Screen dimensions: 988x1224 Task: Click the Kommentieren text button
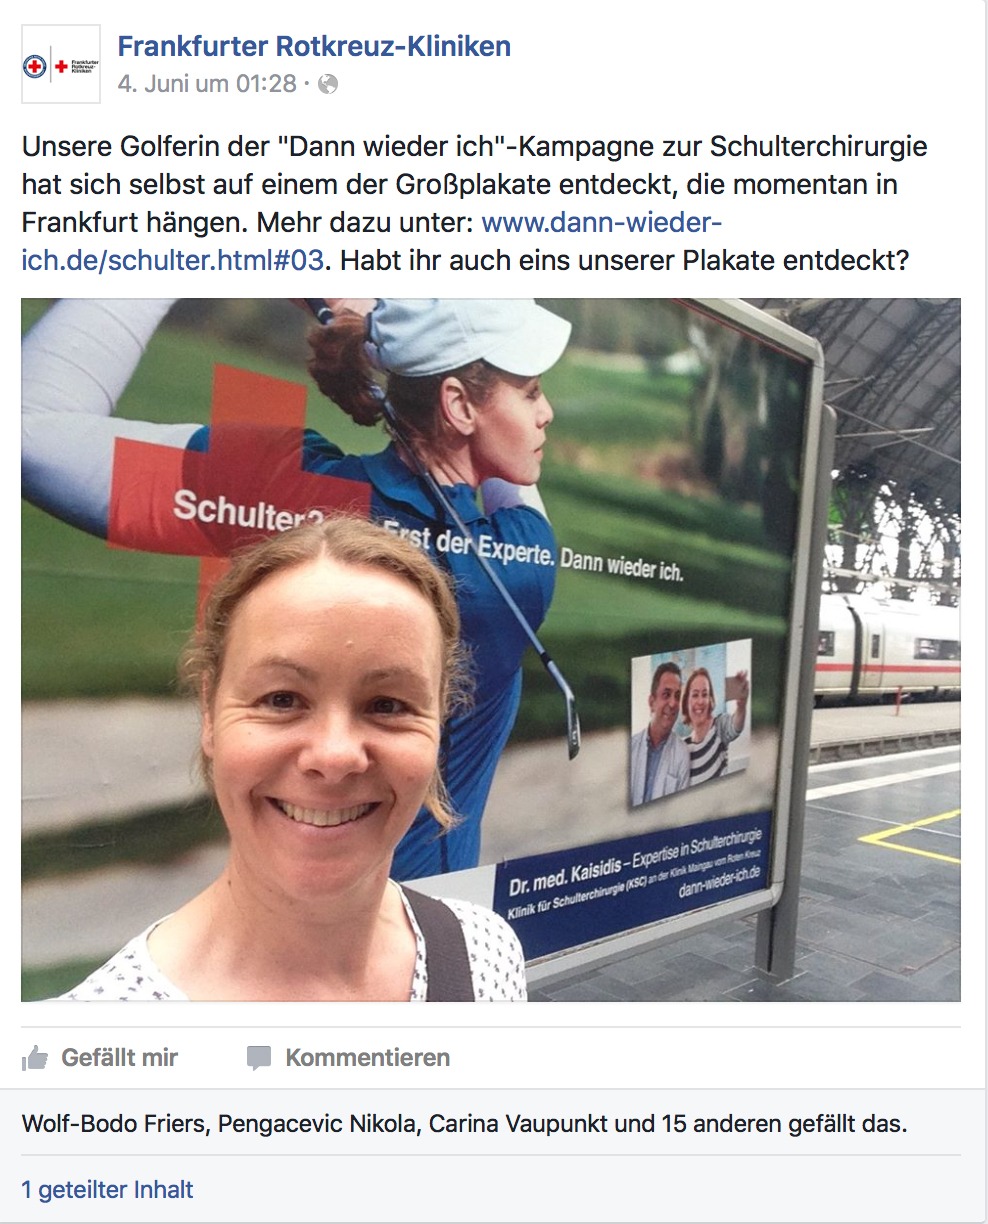[x=368, y=1057]
